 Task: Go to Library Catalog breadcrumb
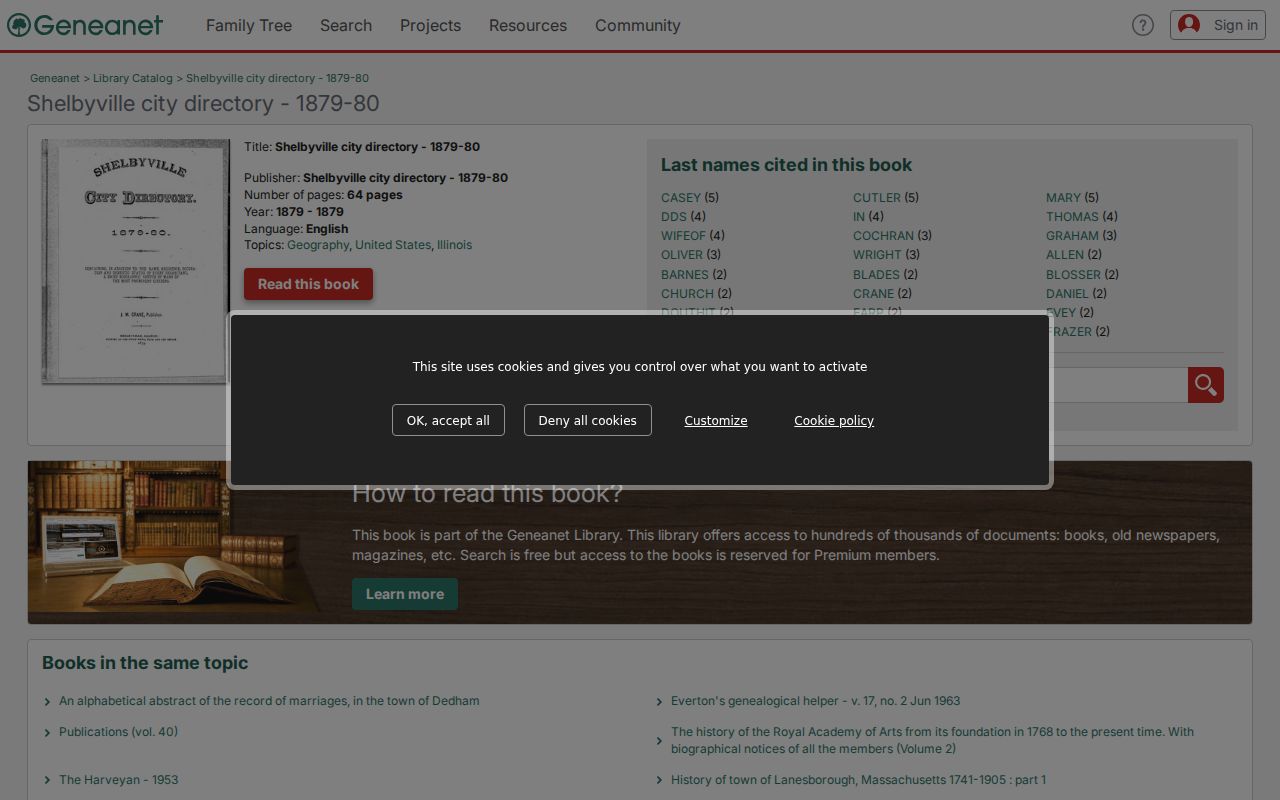tap(133, 78)
